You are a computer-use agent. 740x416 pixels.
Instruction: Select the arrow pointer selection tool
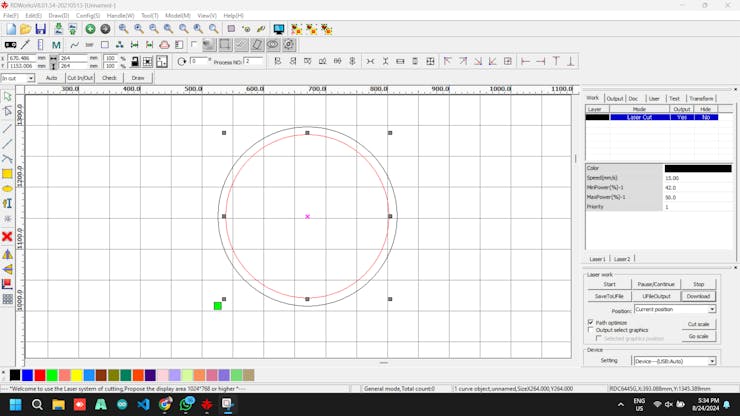click(x=7, y=97)
